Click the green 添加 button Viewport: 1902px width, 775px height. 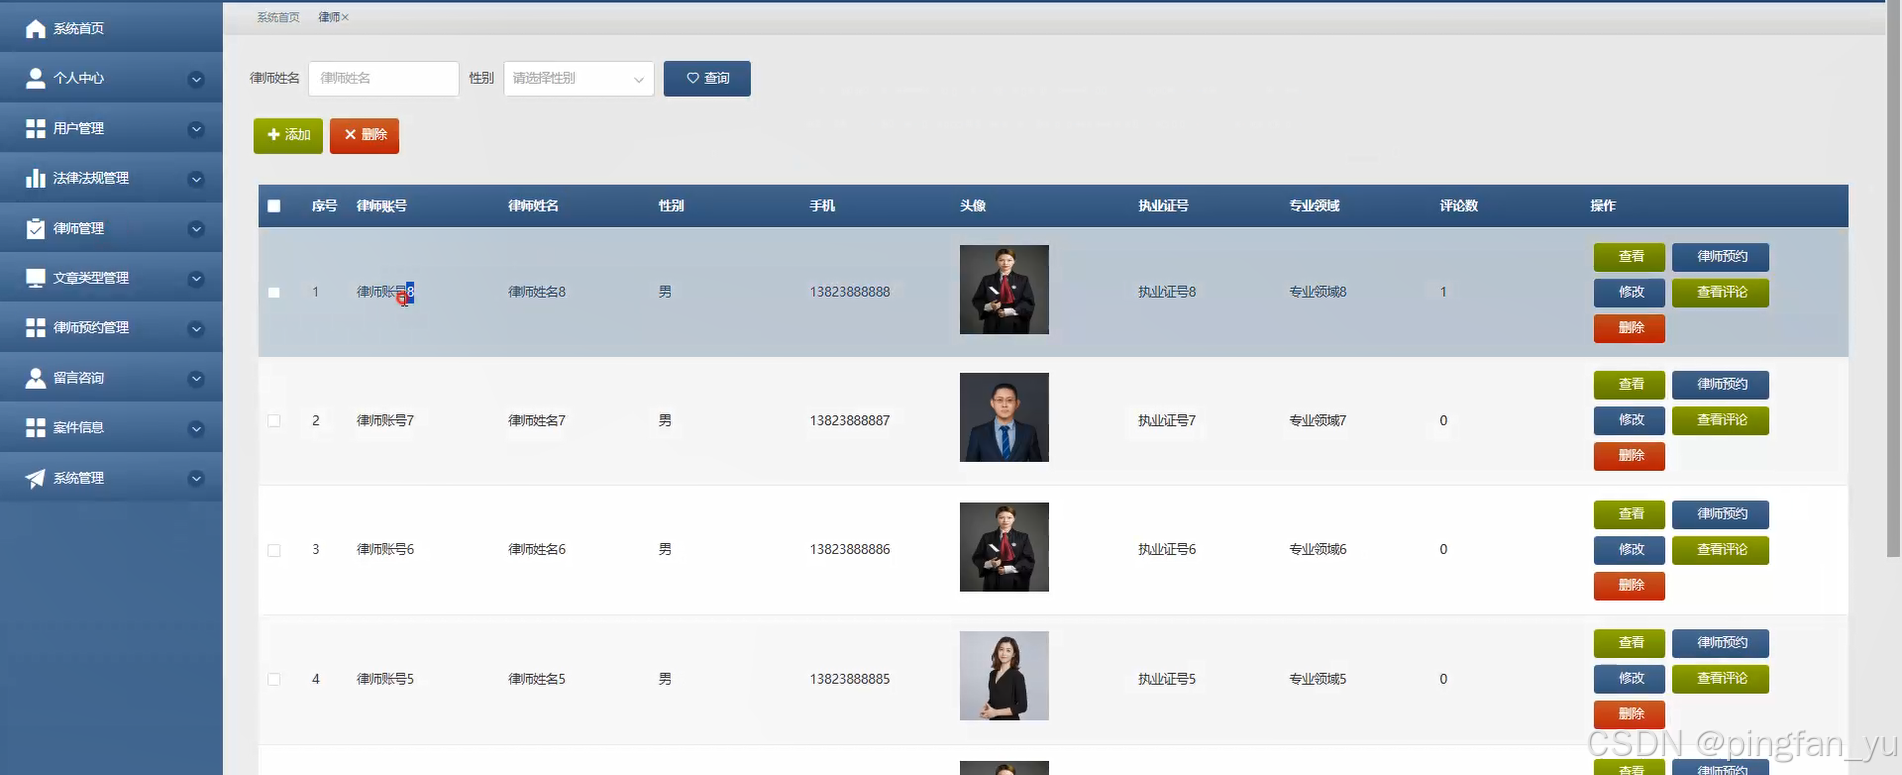[288, 135]
